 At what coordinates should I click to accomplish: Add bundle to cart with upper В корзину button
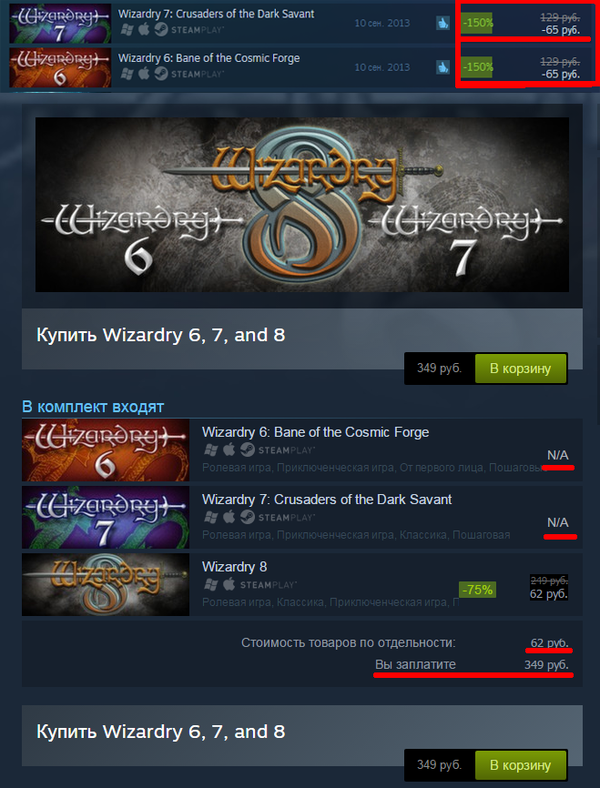pos(521,368)
